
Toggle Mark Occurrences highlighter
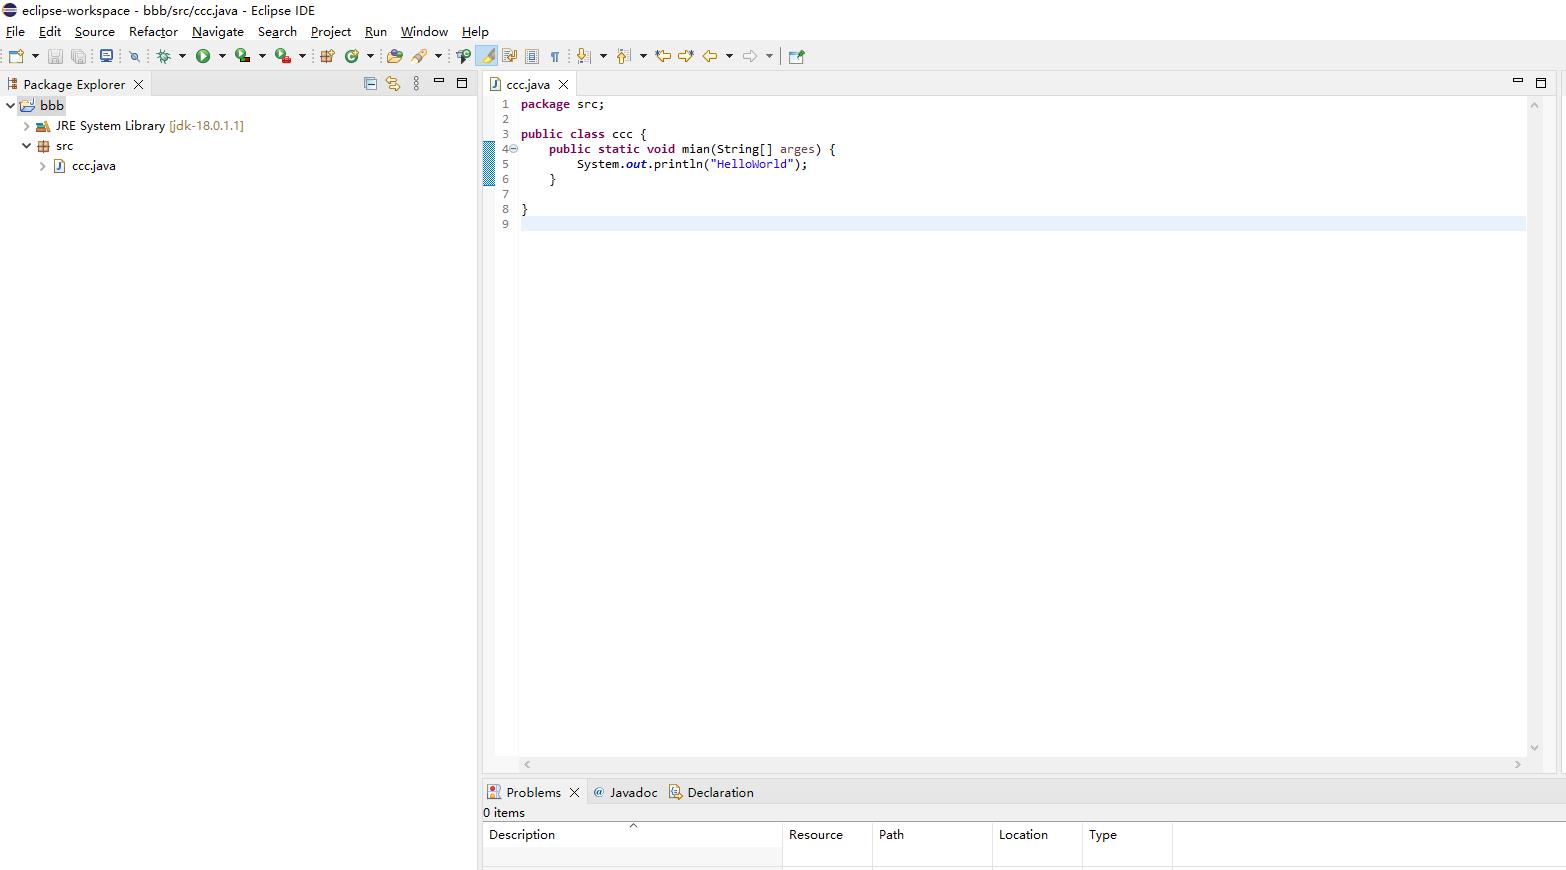[x=487, y=56]
